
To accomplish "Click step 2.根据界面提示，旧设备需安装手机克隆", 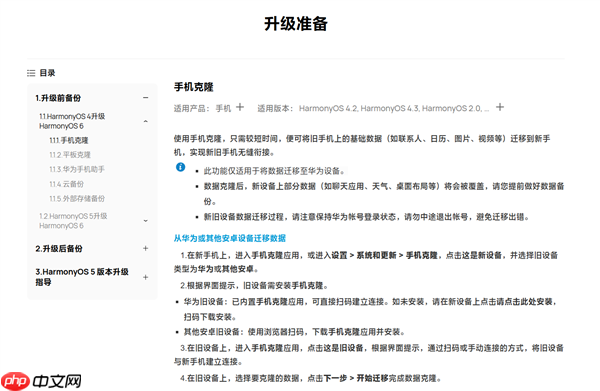I will tap(254, 286).
